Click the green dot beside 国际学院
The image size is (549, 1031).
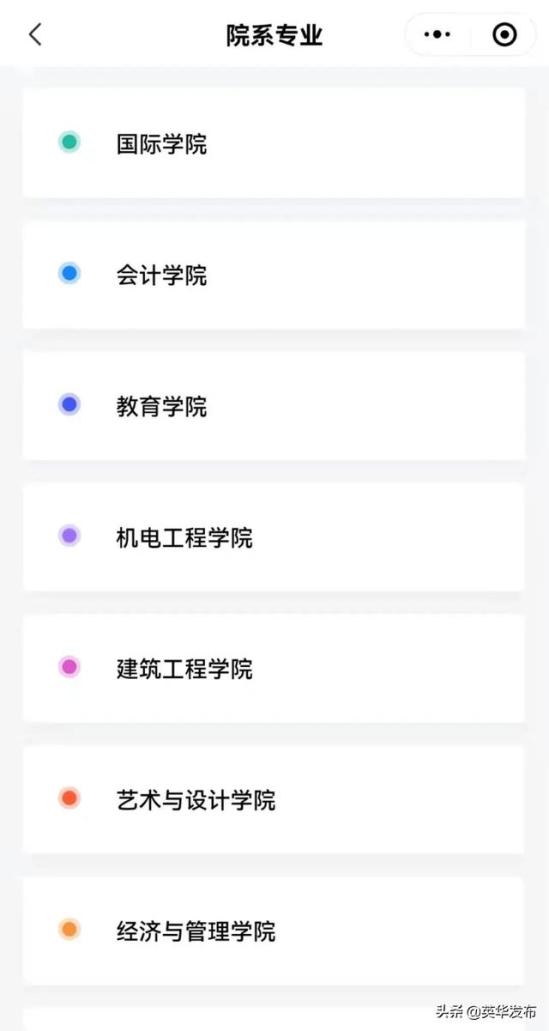click(x=69, y=142)
